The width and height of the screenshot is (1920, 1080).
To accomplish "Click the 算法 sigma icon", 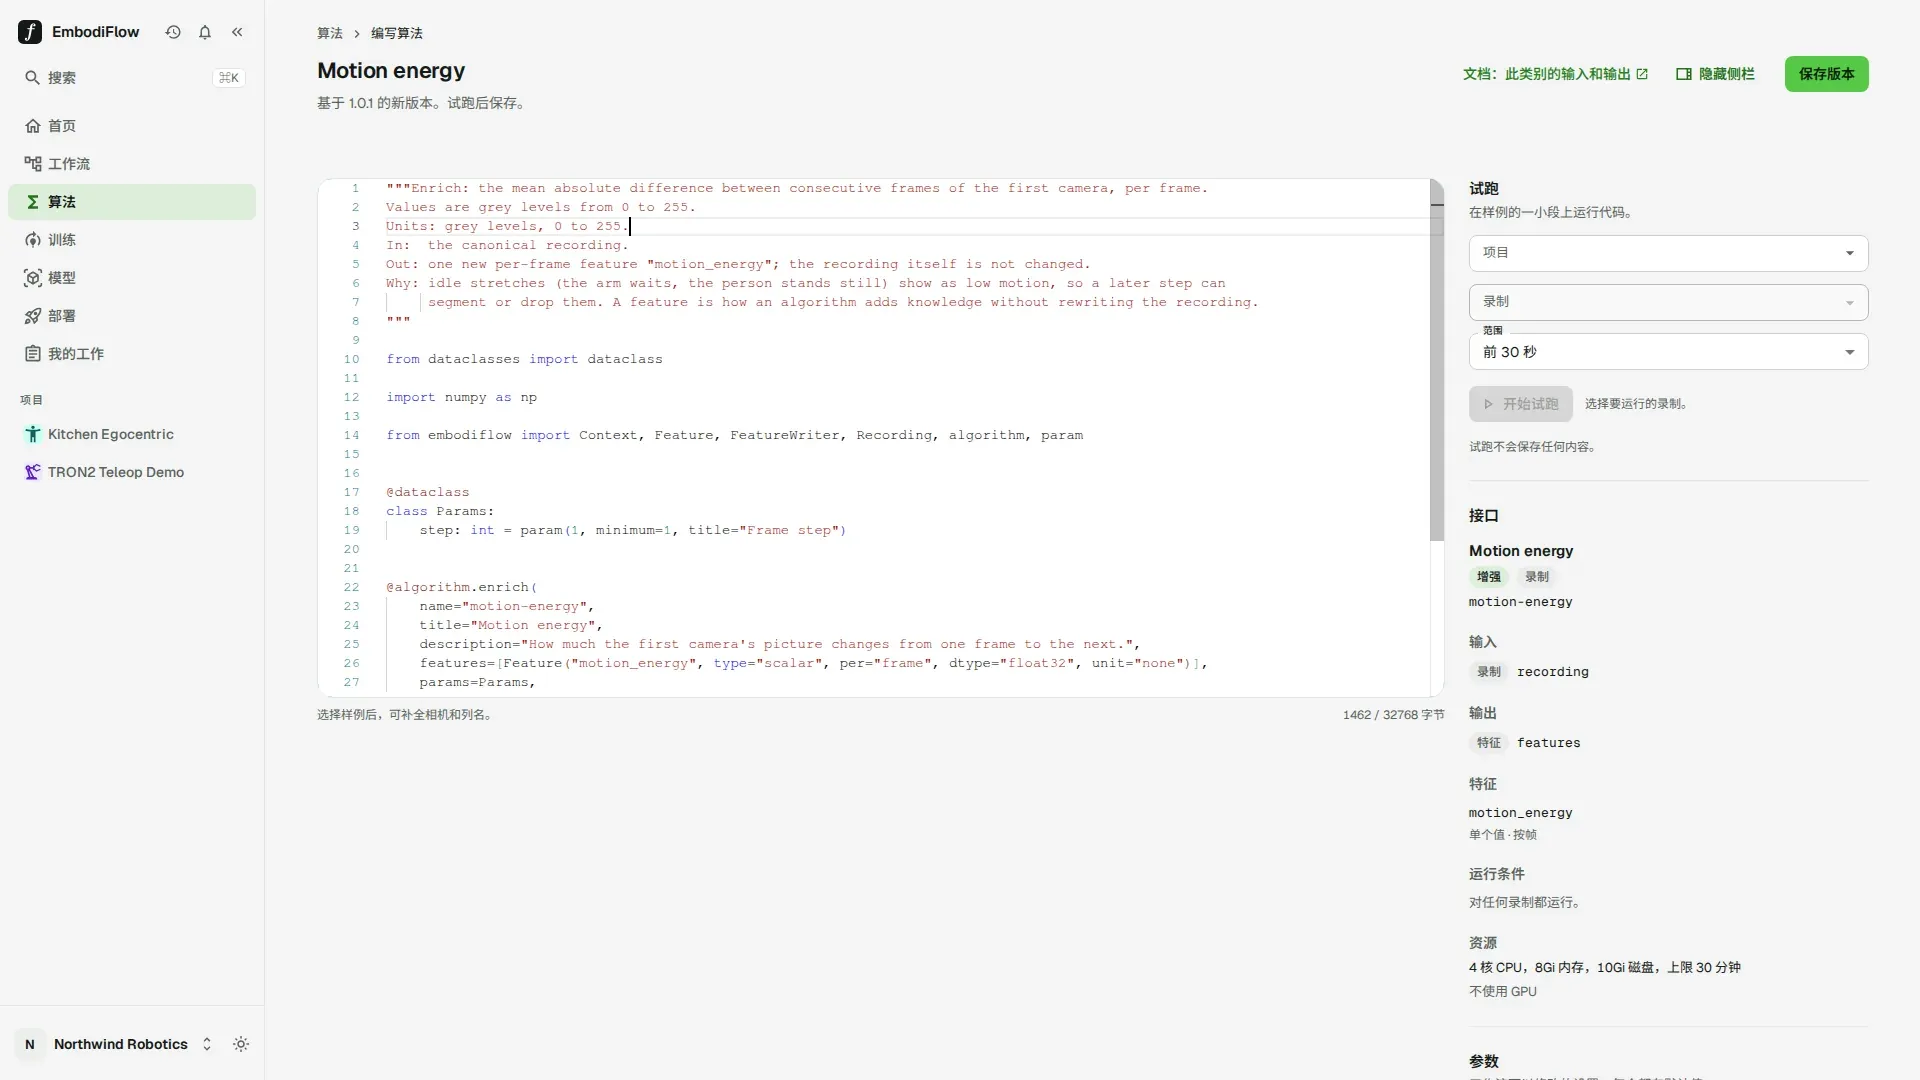I will (33, 202).
